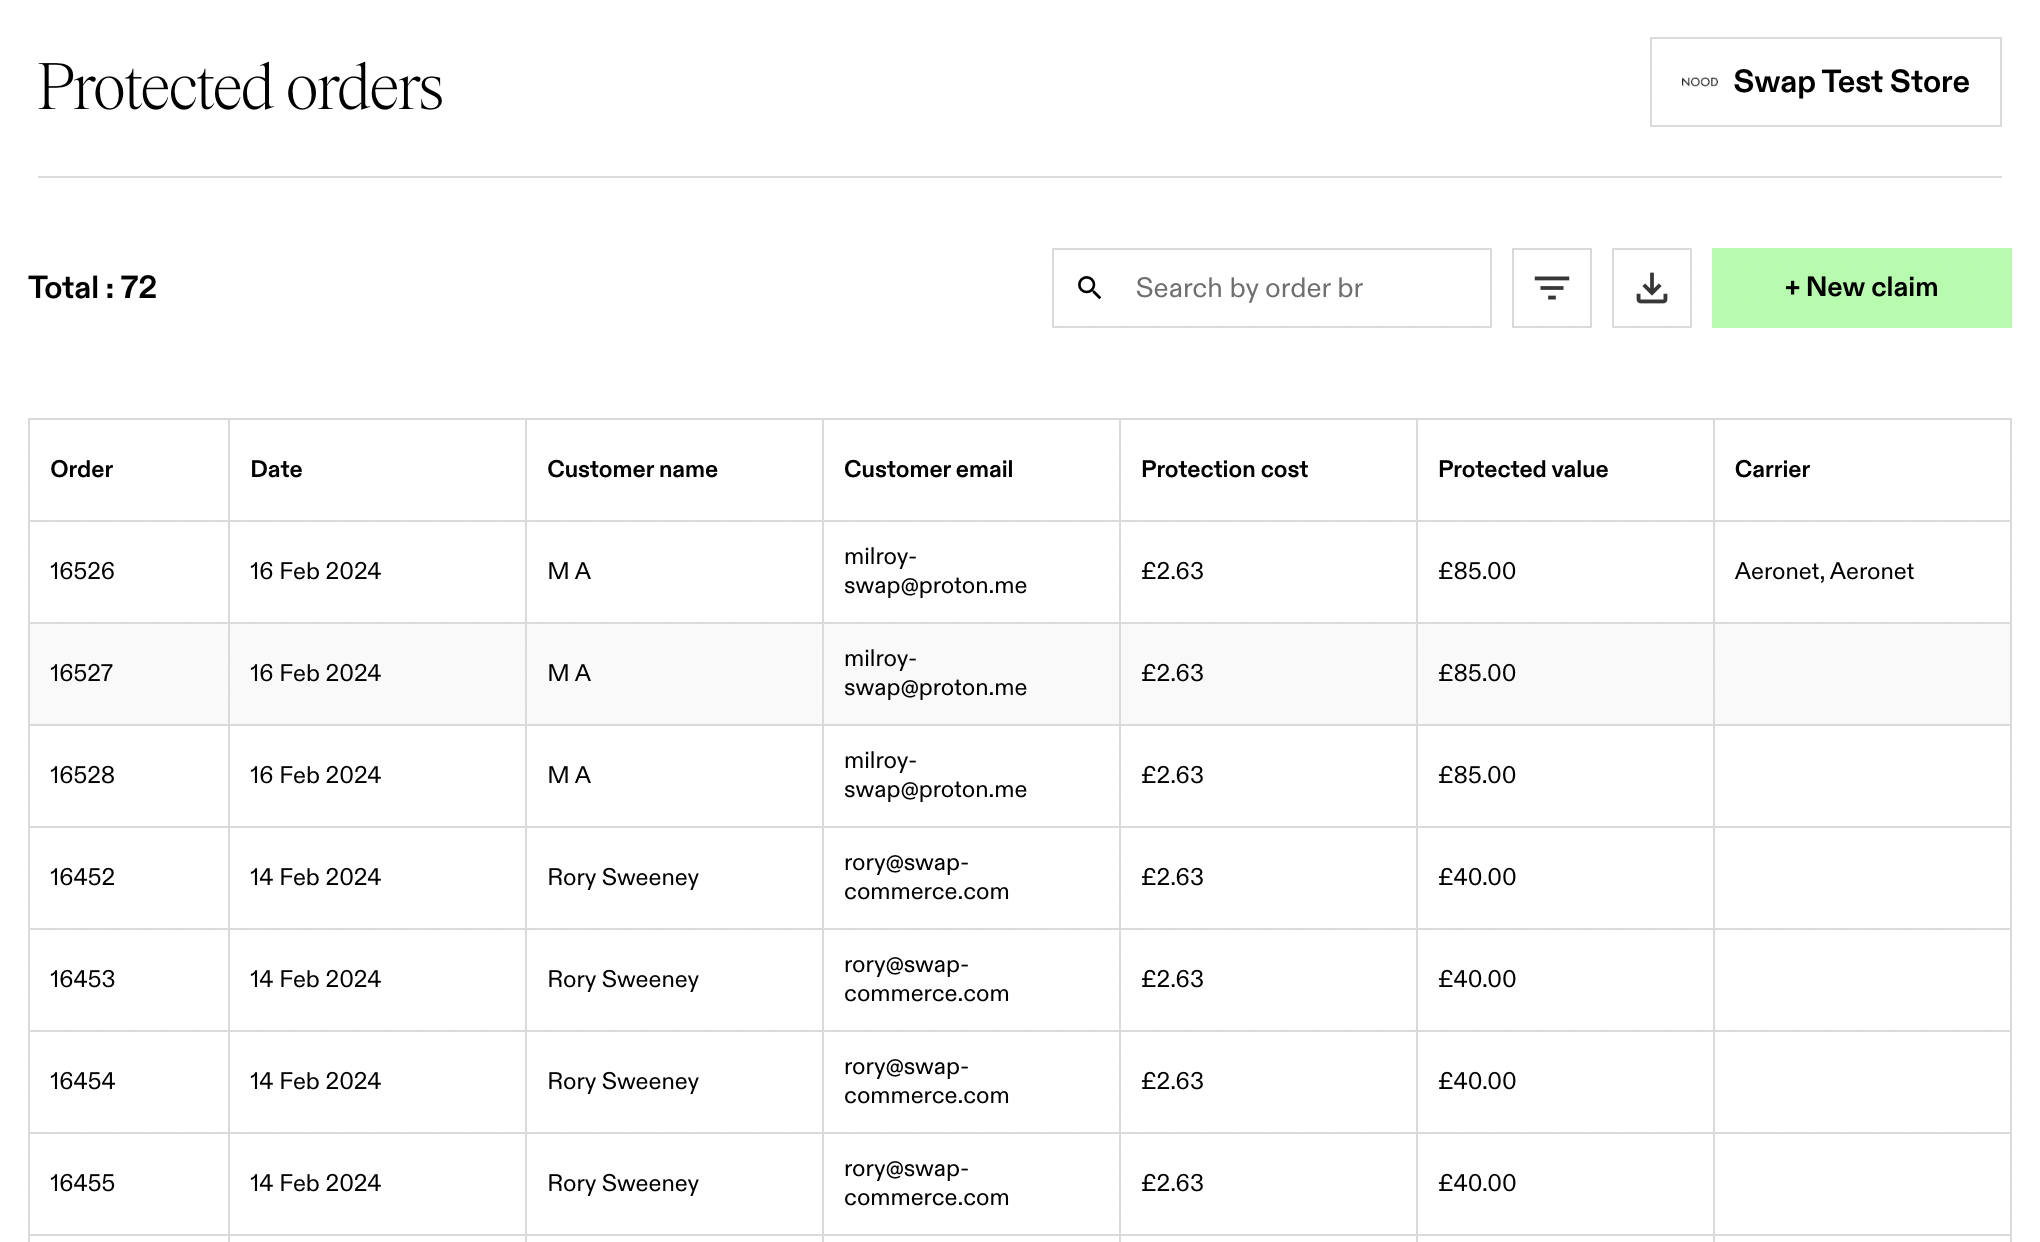Screen dimensions: 2040x1242
Task: Open order 16454 row
Action: (x=1019, y=1081)
